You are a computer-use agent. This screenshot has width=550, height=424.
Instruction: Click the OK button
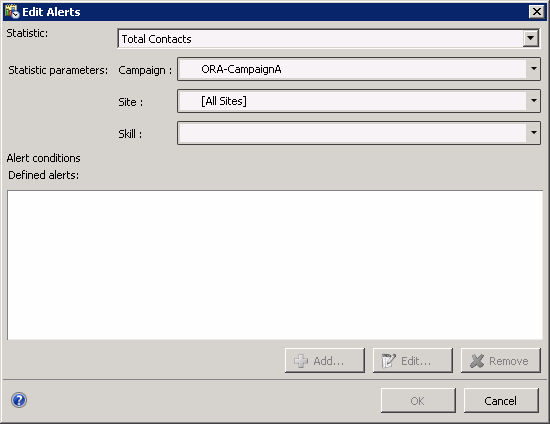(418, 400)
